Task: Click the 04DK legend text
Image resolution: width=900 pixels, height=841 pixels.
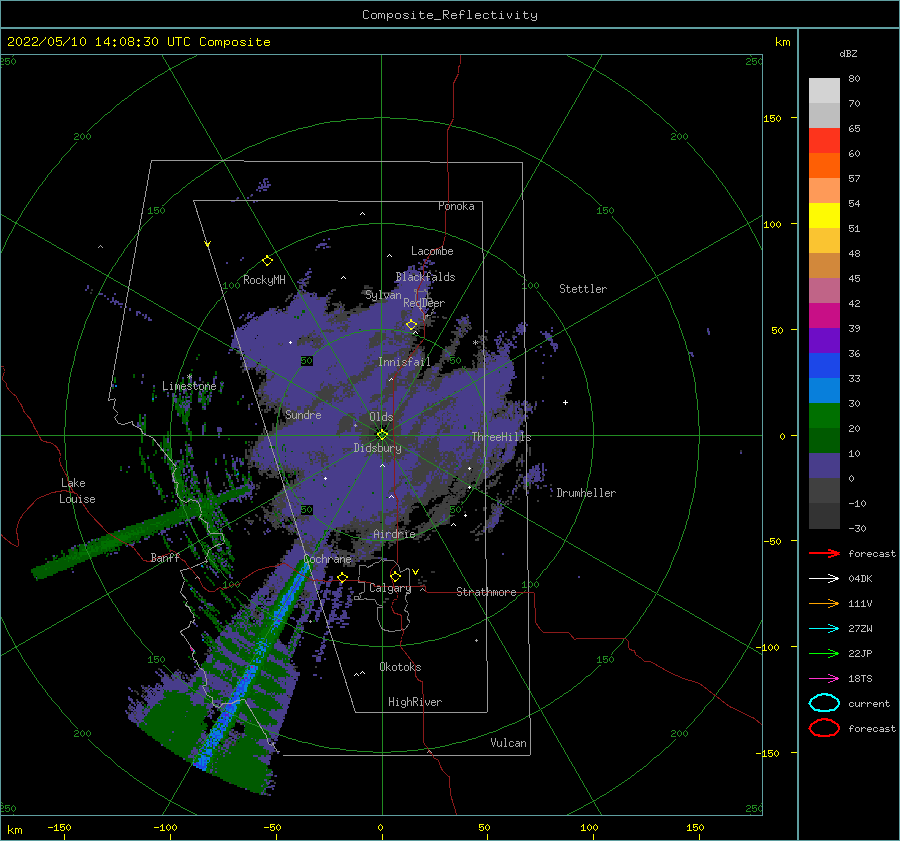Action: pyautogui.click(x=860, y=579)
